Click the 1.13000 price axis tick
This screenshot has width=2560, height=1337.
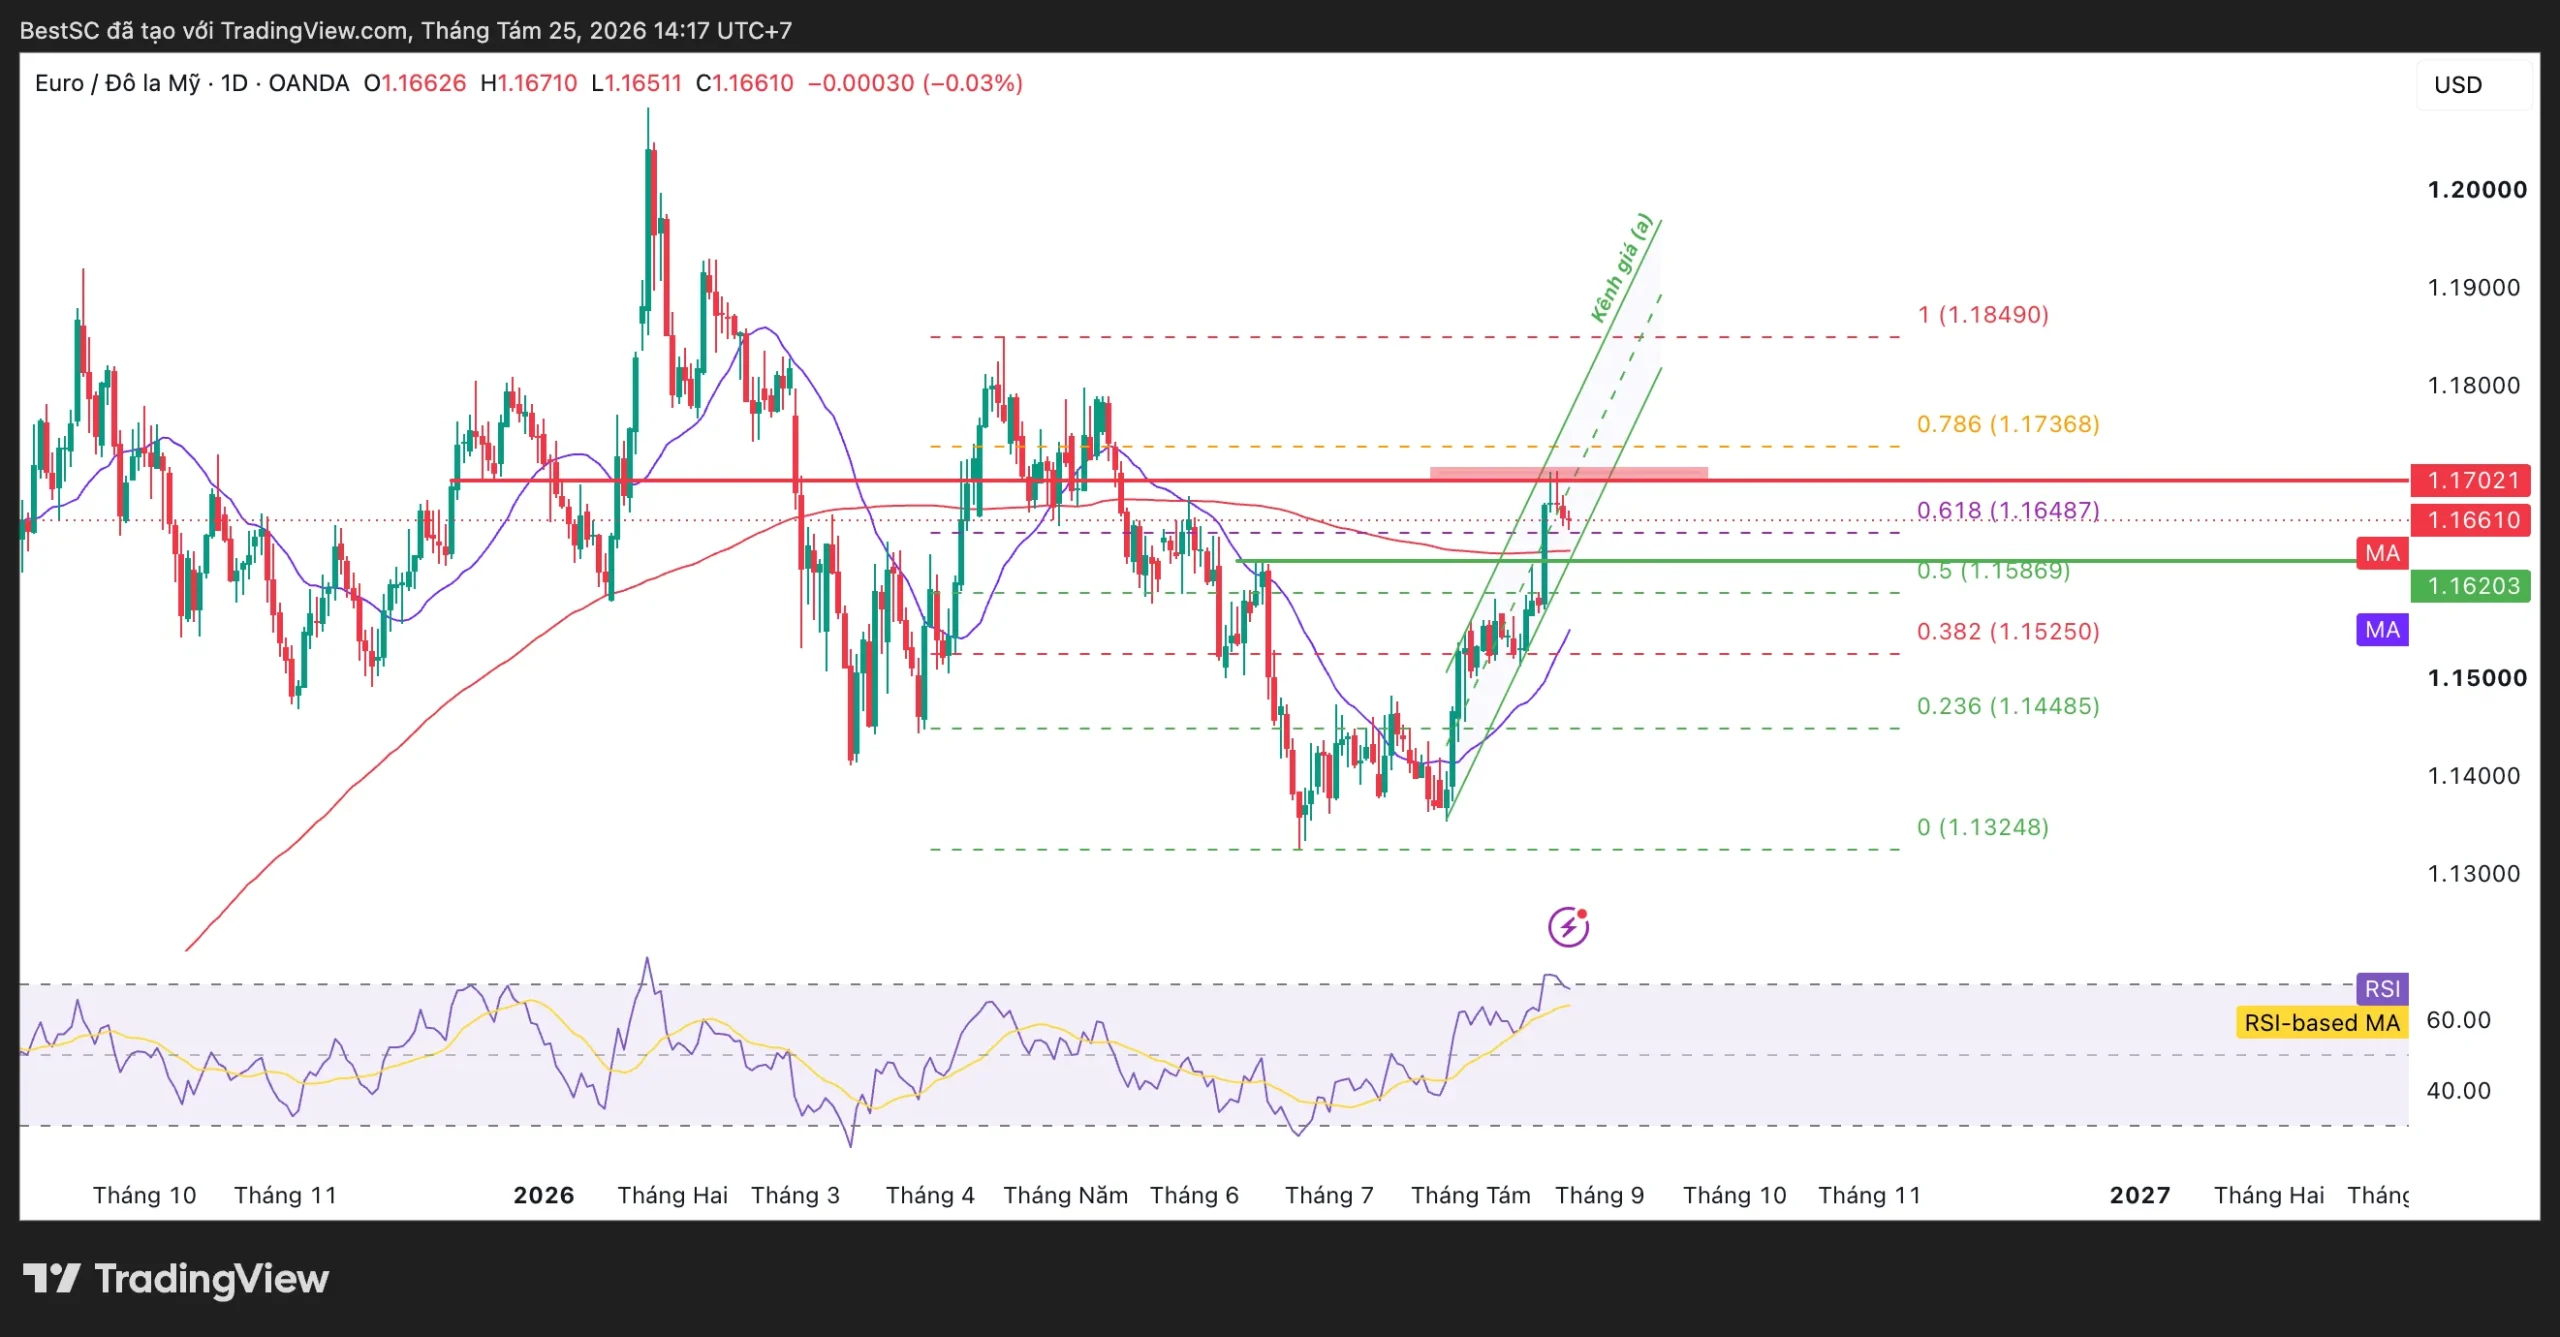point(2474,874)
